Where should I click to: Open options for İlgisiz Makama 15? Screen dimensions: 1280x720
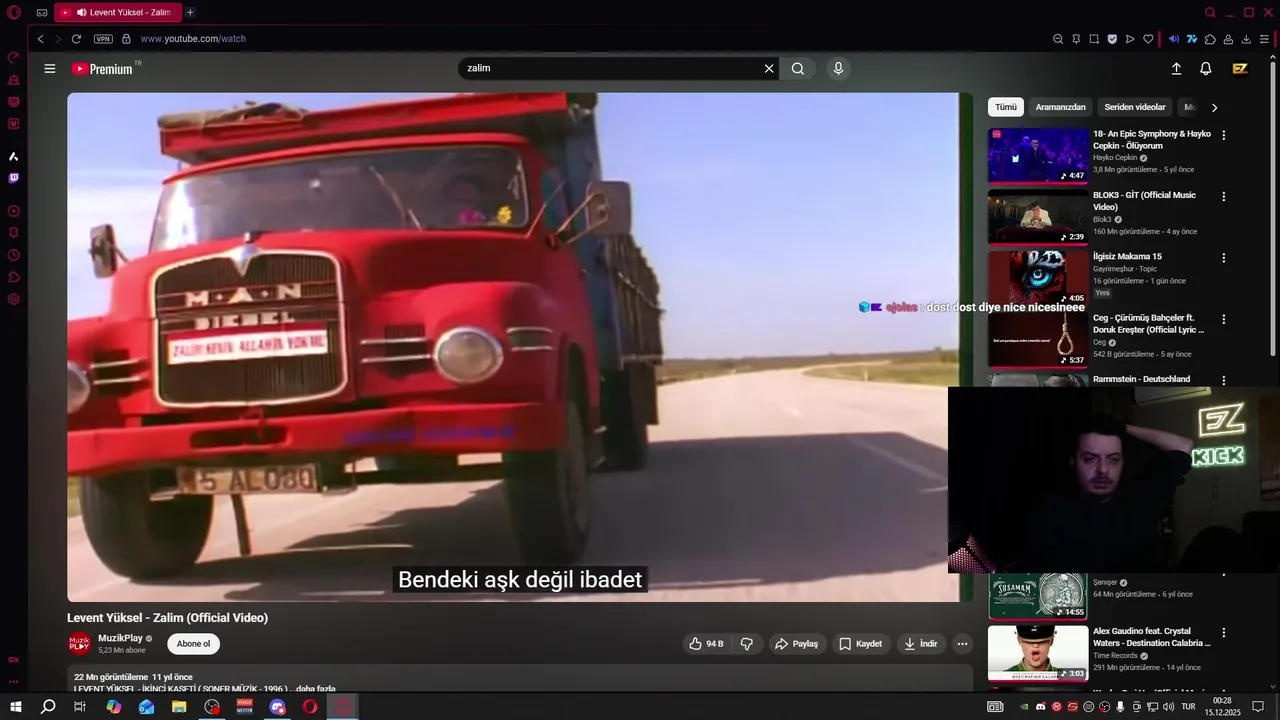tap(1223, 258)
